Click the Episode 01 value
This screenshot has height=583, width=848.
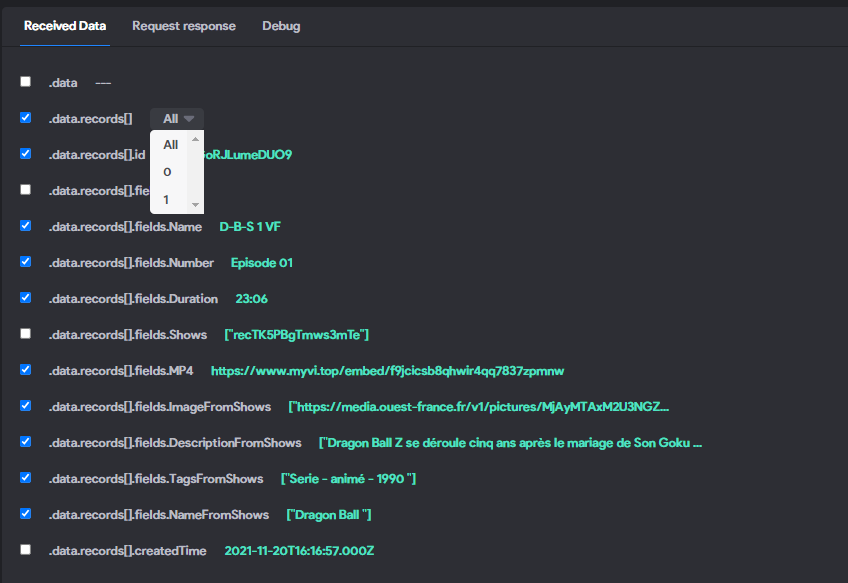click(x=262, y=263)
